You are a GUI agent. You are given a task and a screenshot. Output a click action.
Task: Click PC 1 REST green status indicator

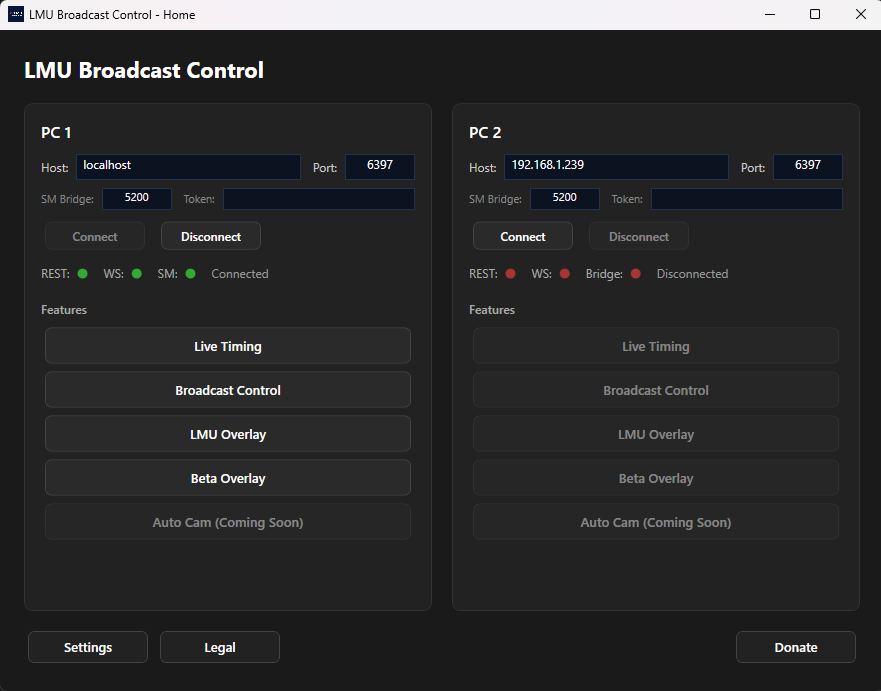[83, 274]
